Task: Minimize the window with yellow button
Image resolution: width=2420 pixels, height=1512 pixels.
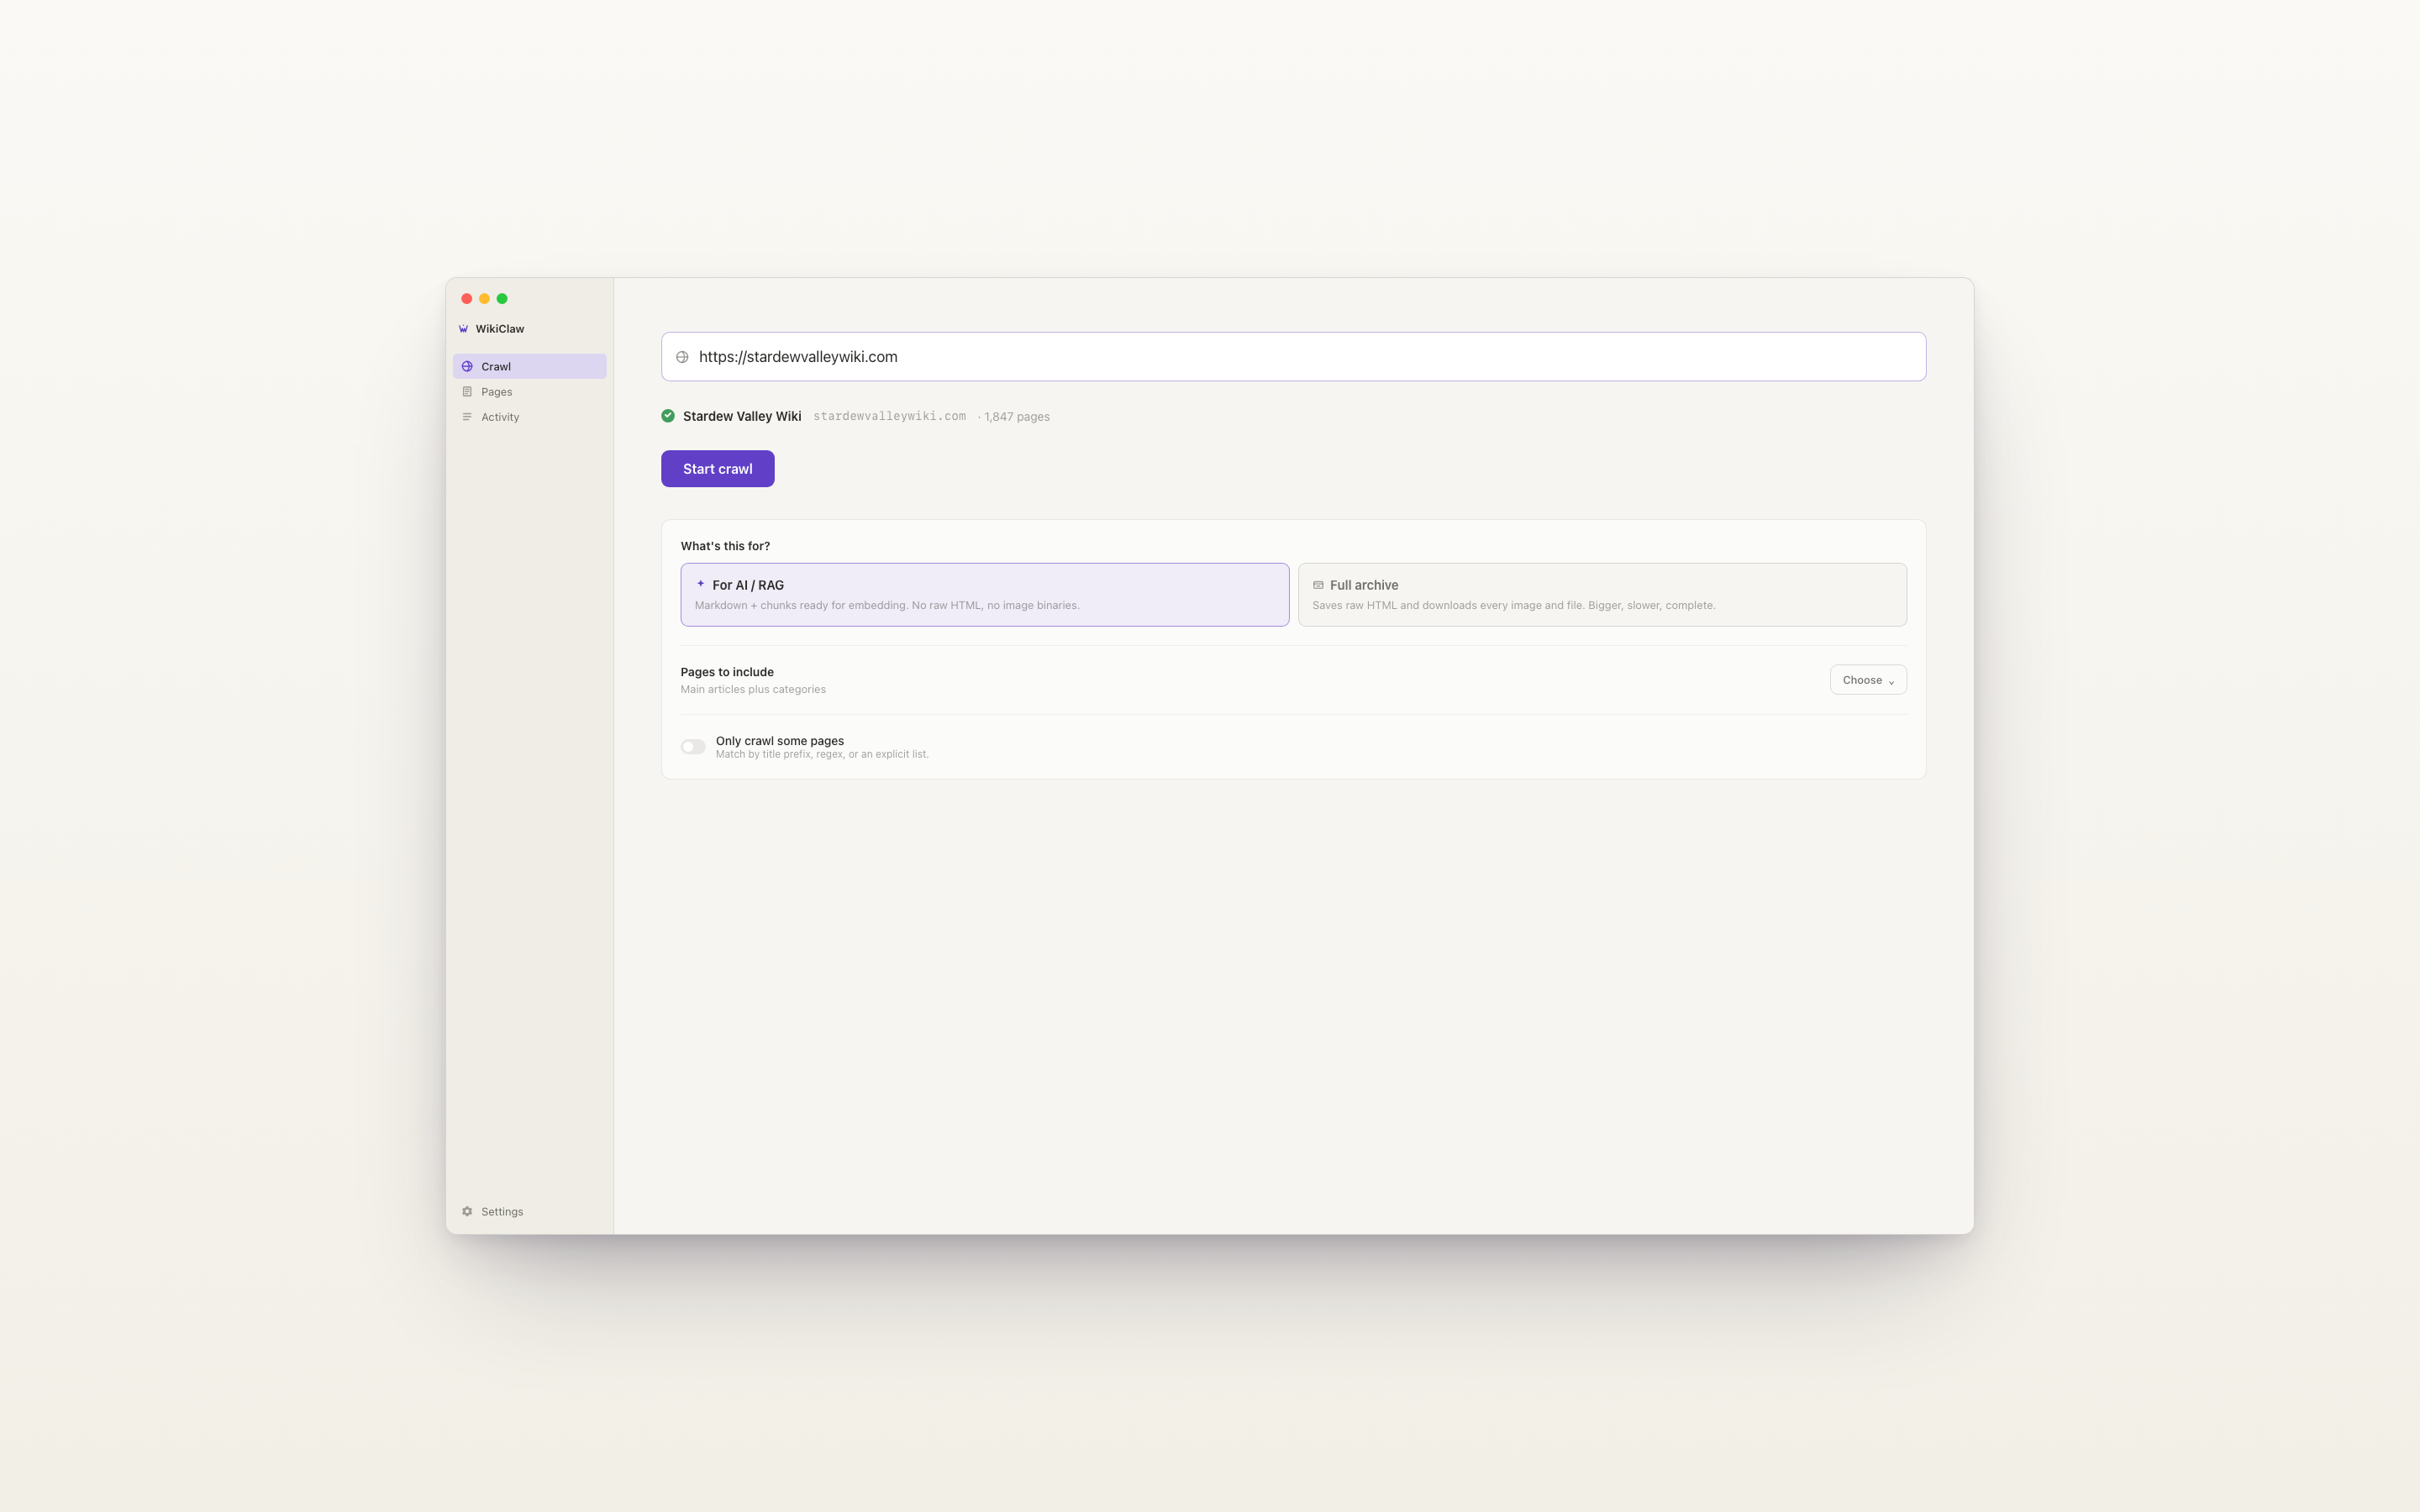Action: tap(484, 299)
